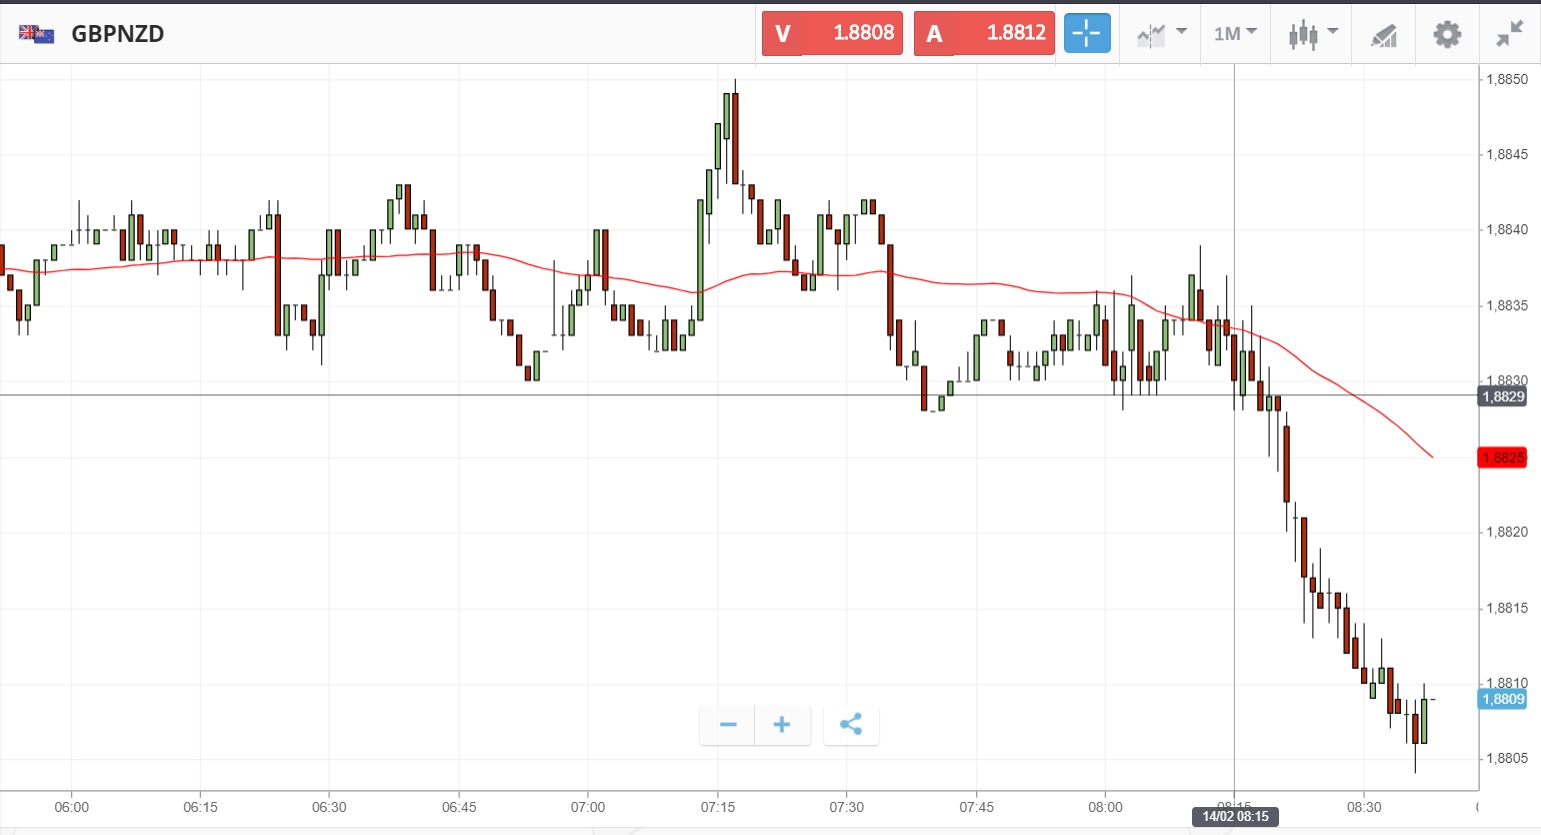This screenshot has height=835, width=1541.
Task: Click the GBPNZD symbol name
Action: pos(118,34)
